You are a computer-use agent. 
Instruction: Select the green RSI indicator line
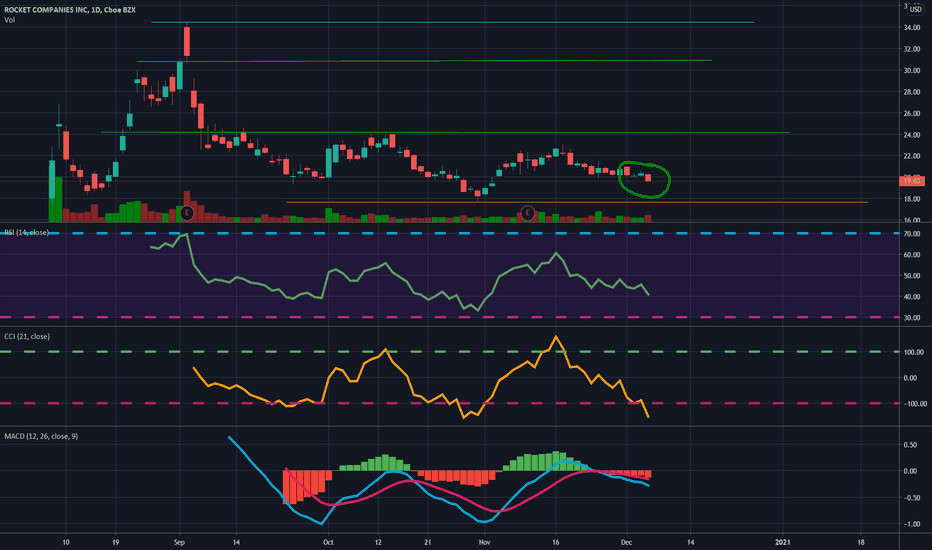pos(399,272)
